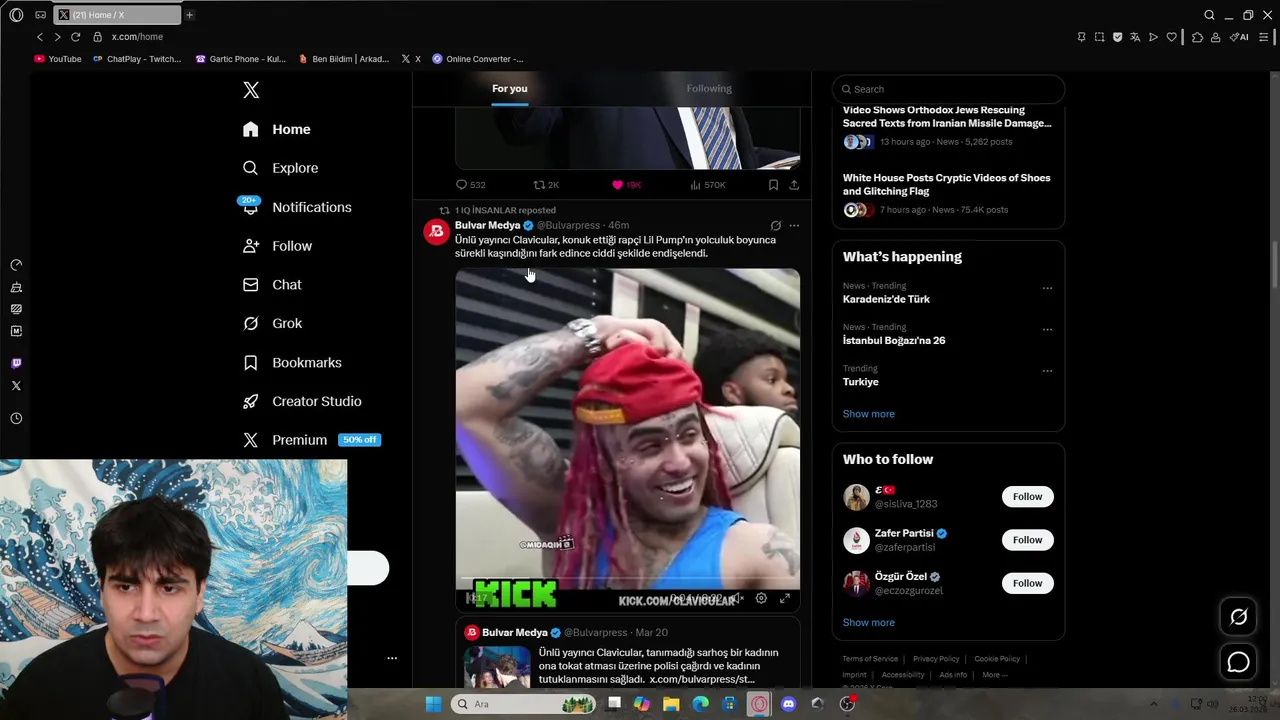This screenshot has width=1280, height=720.
Task: Toggle mute on the video player
Action: click(736, 598)
